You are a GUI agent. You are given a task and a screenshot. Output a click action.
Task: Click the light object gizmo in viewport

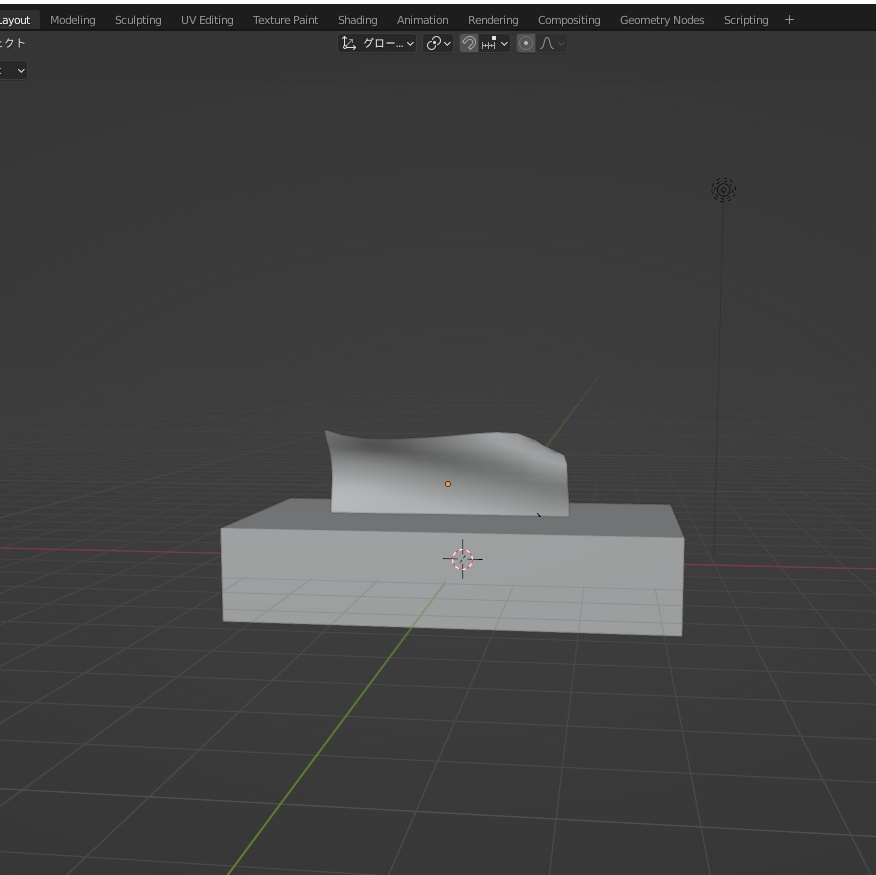[x=723, y=189]
